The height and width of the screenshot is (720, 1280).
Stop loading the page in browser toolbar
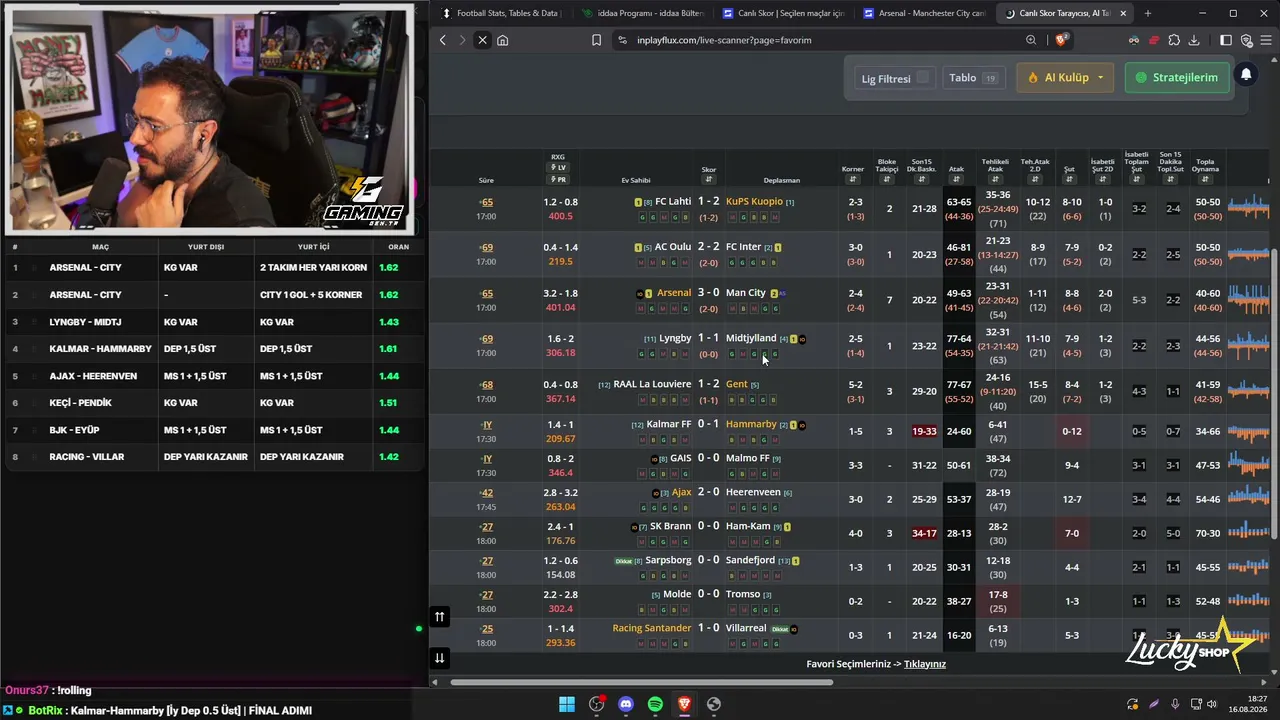point(482,40)
